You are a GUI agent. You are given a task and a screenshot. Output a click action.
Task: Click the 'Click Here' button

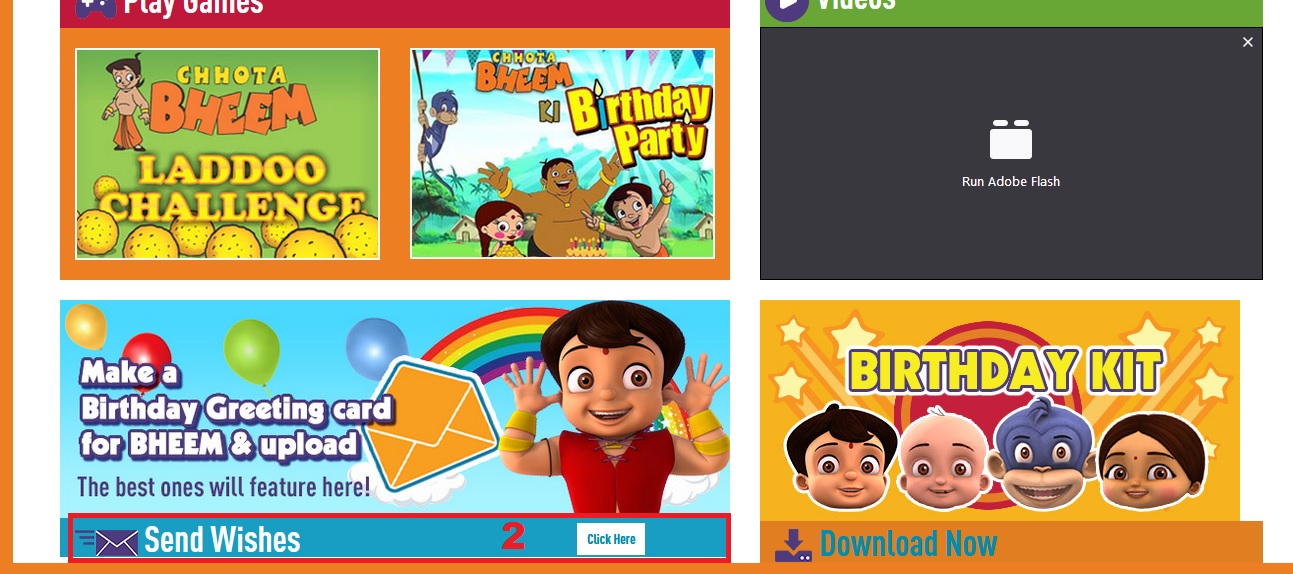(x=611, y=539)
